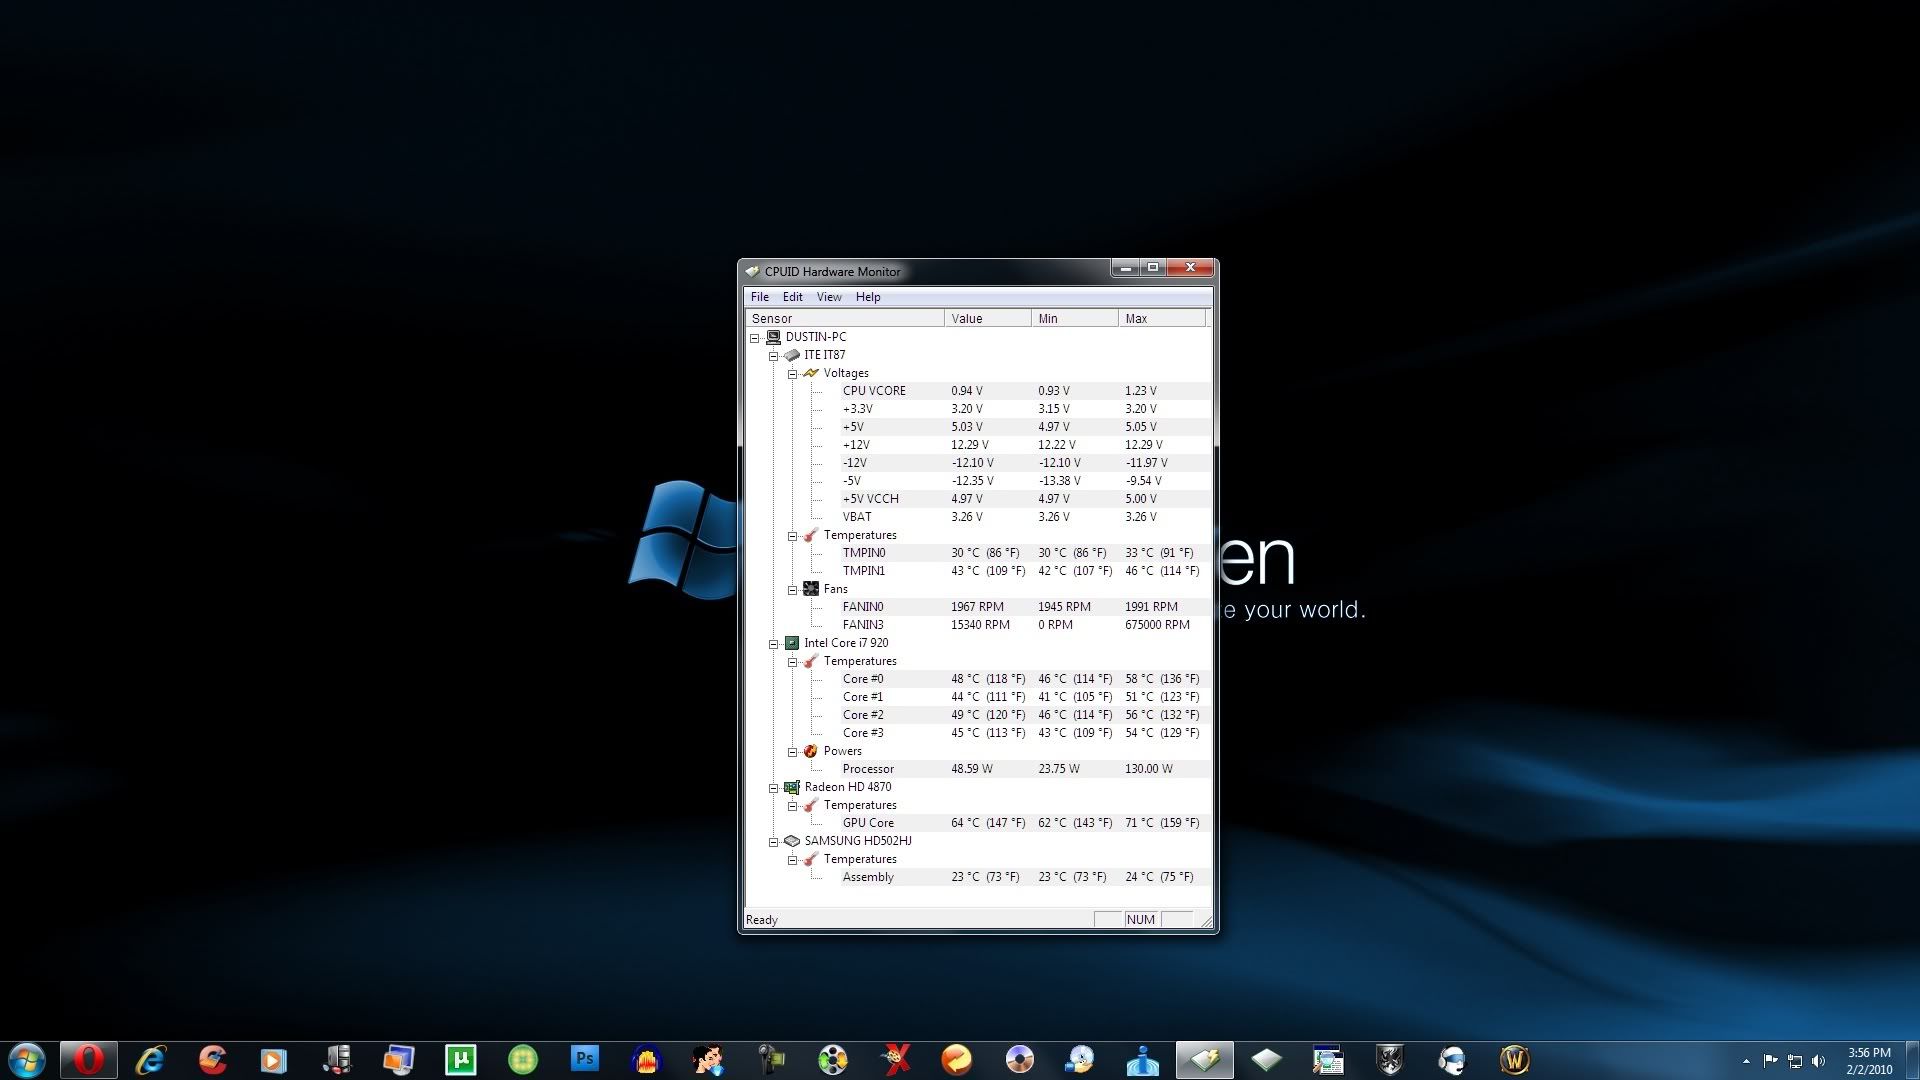The image size is (1920, 1080).
Task: Collapse the SAMSUNG HD502HJ node
Action: point(774,842)
